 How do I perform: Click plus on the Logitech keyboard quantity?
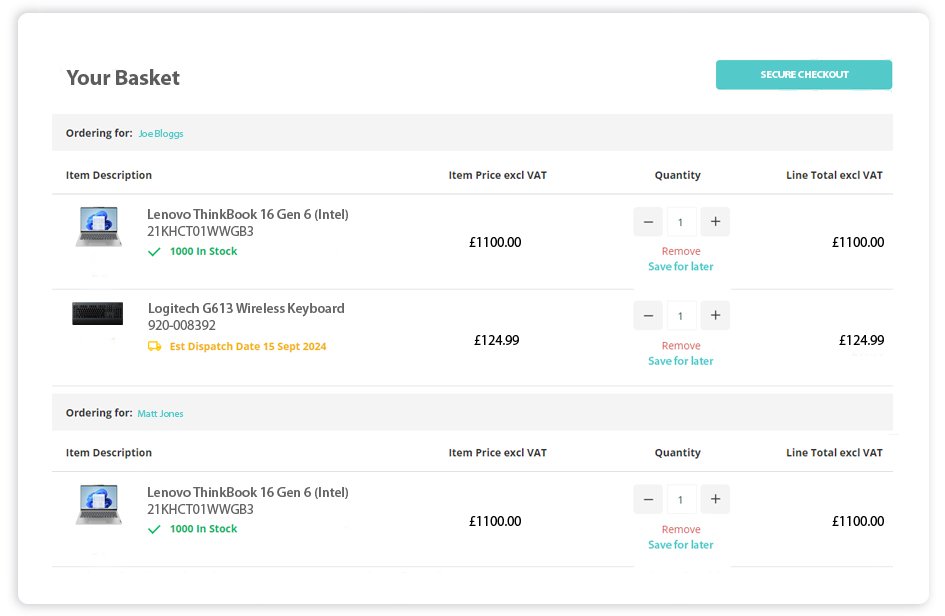(715, 315)
